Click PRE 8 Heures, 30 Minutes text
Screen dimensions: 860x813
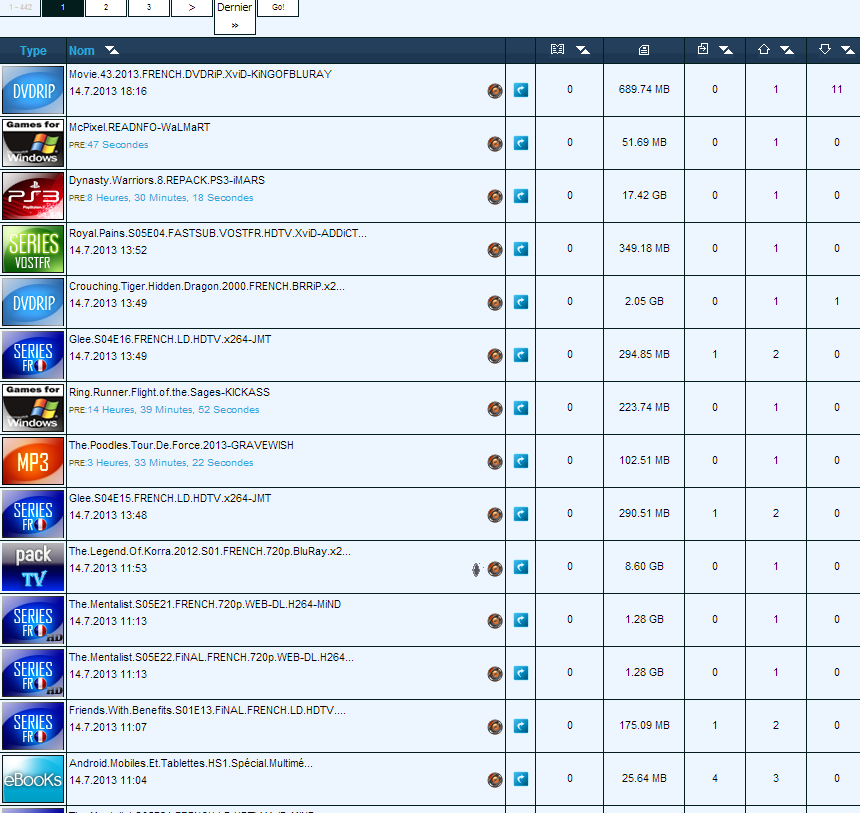[x=161, y=197]
